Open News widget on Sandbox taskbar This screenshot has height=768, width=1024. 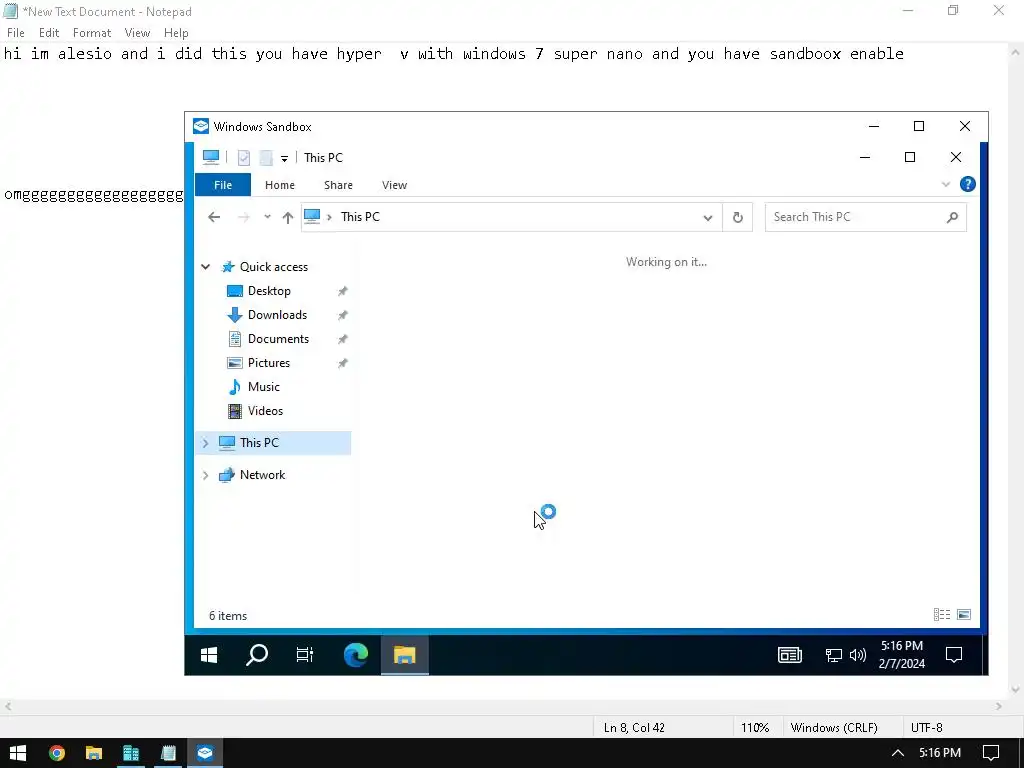click(x=790, y=654)
